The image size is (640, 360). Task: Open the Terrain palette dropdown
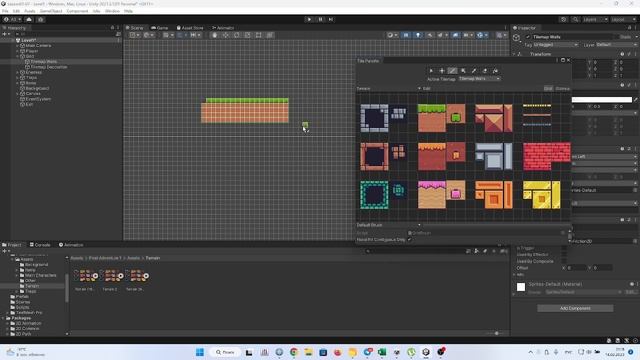pos(389,89)
